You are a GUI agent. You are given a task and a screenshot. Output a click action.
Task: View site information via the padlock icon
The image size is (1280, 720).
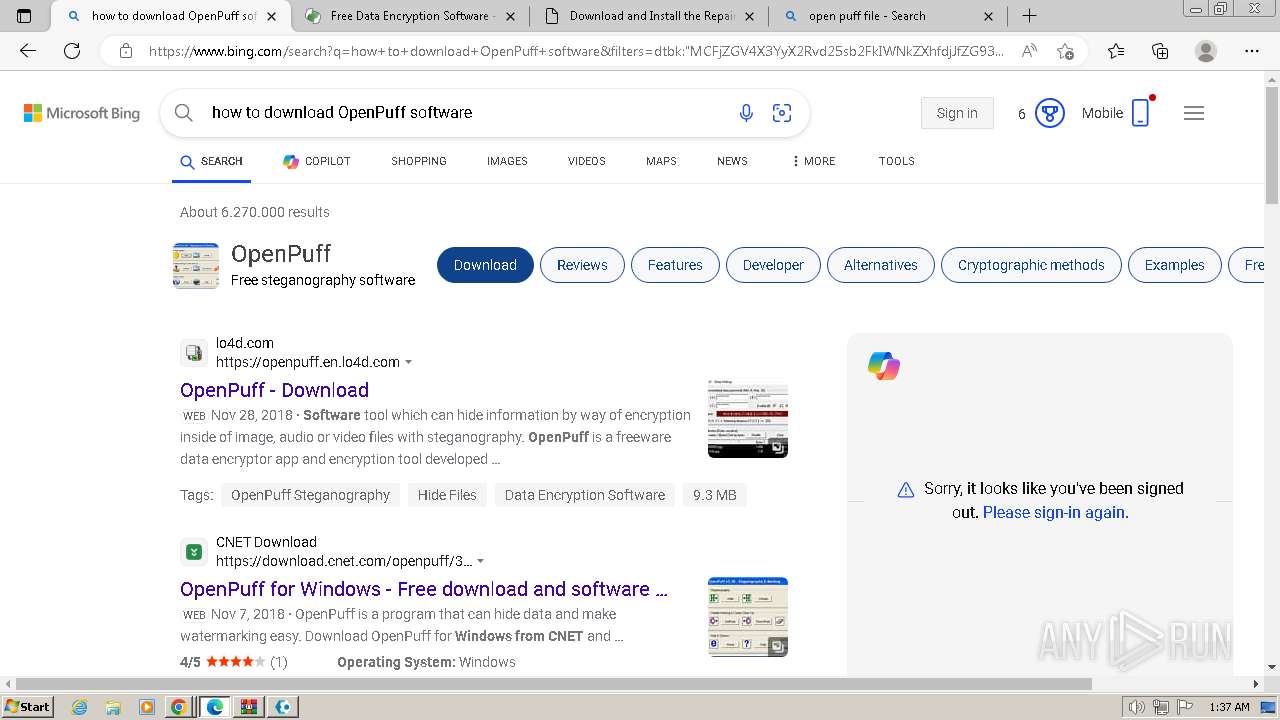(x=125, y=51)
